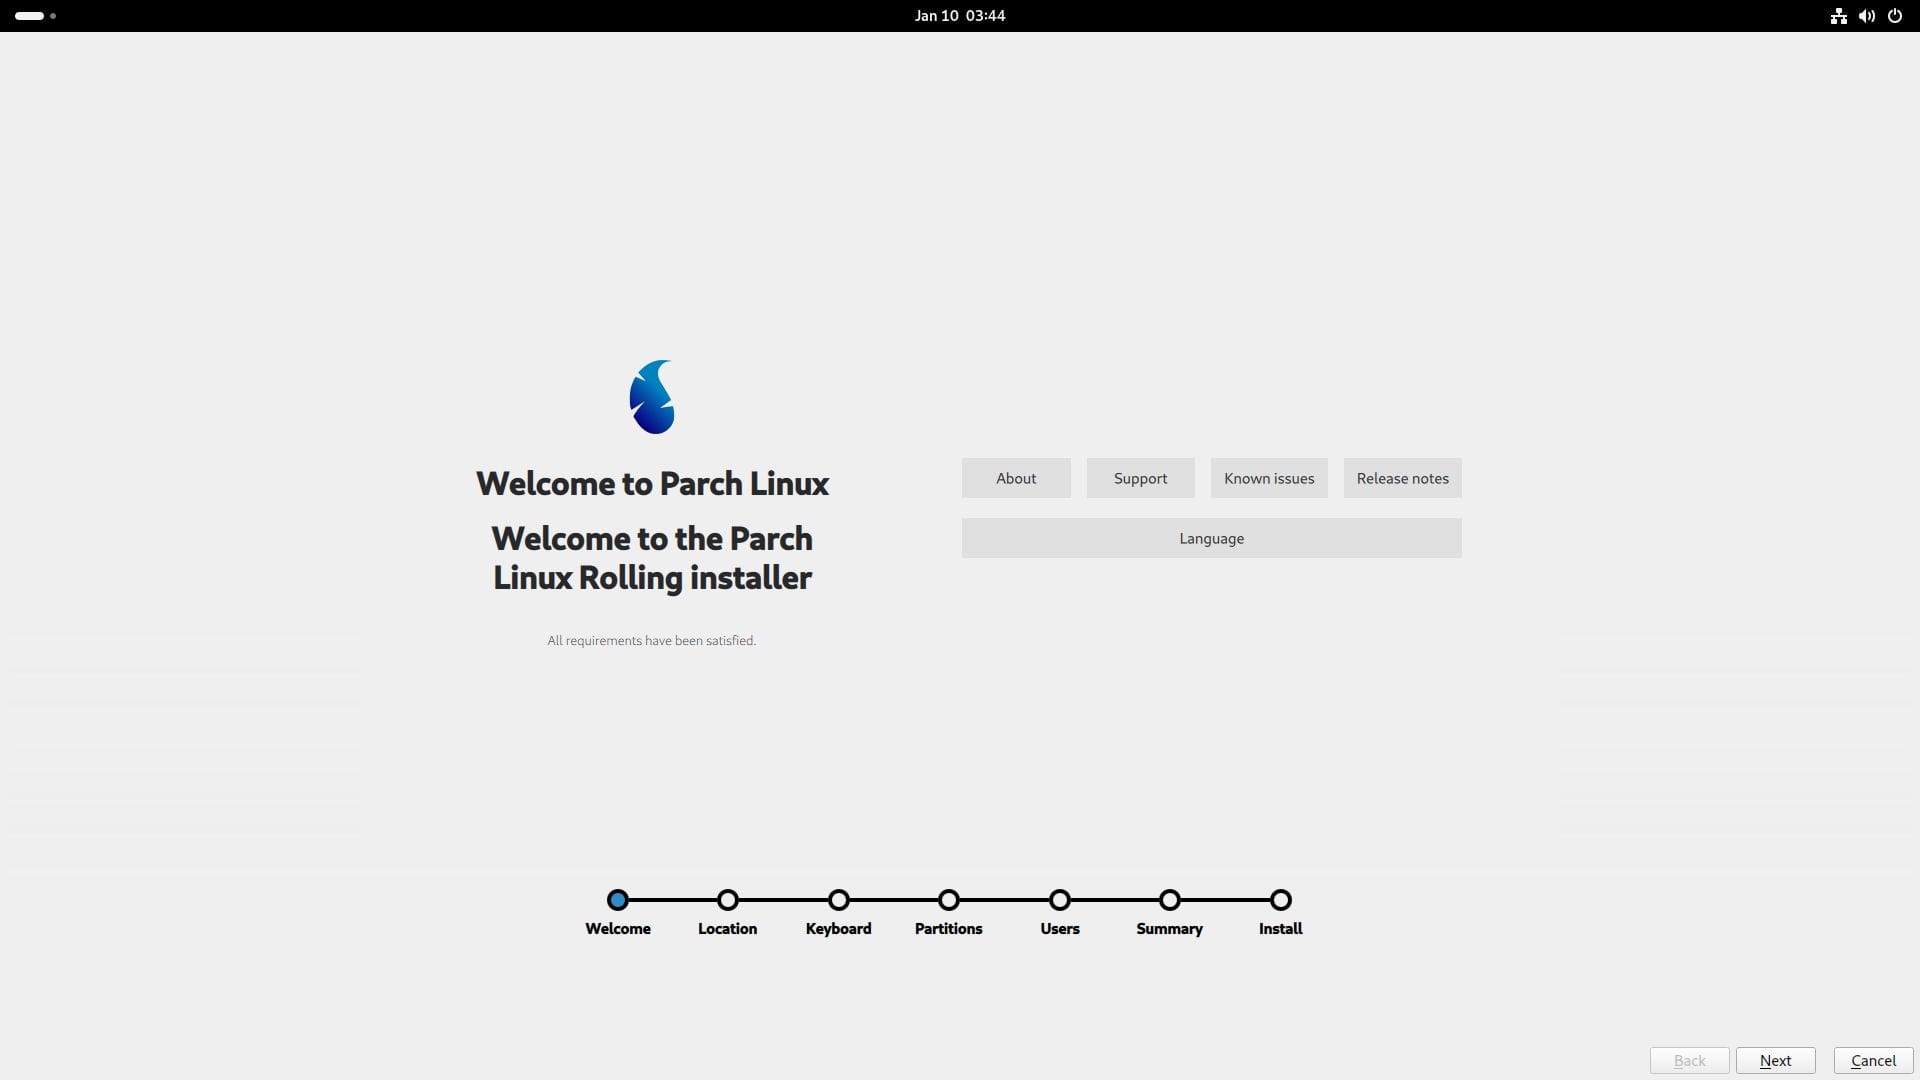This screenshot has height=1080, width=1920.
Task: Click the power/settings icon in taskbar
Action: 1895,15
